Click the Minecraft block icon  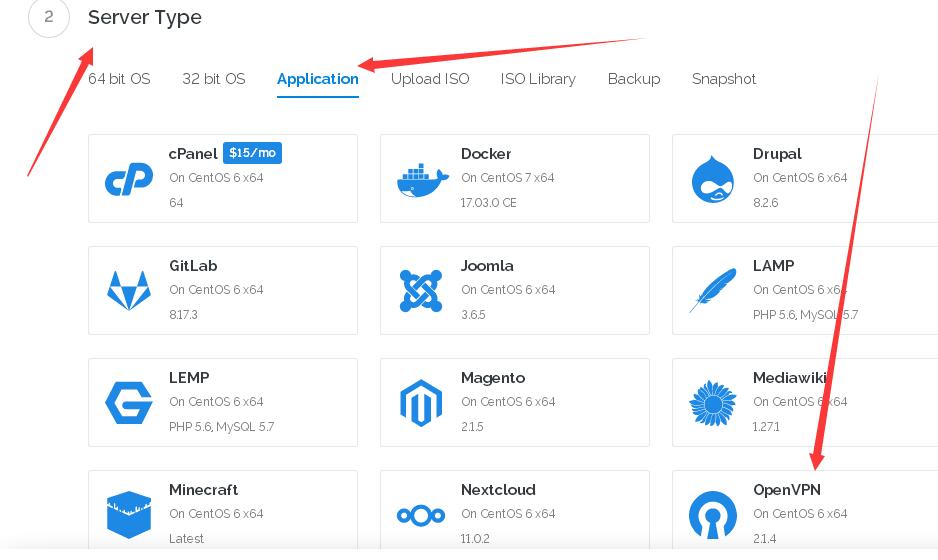(x=129, y=515)
